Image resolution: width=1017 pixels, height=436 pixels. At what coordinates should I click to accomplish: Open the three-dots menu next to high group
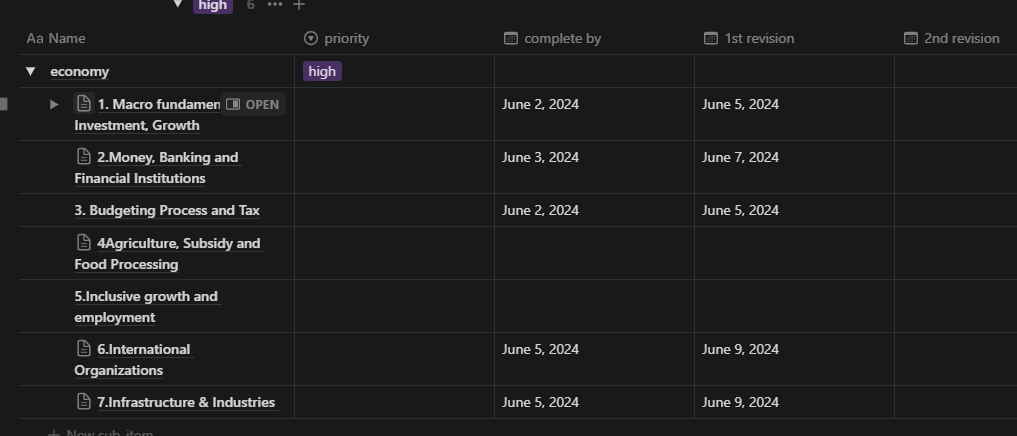click(275, 5)
